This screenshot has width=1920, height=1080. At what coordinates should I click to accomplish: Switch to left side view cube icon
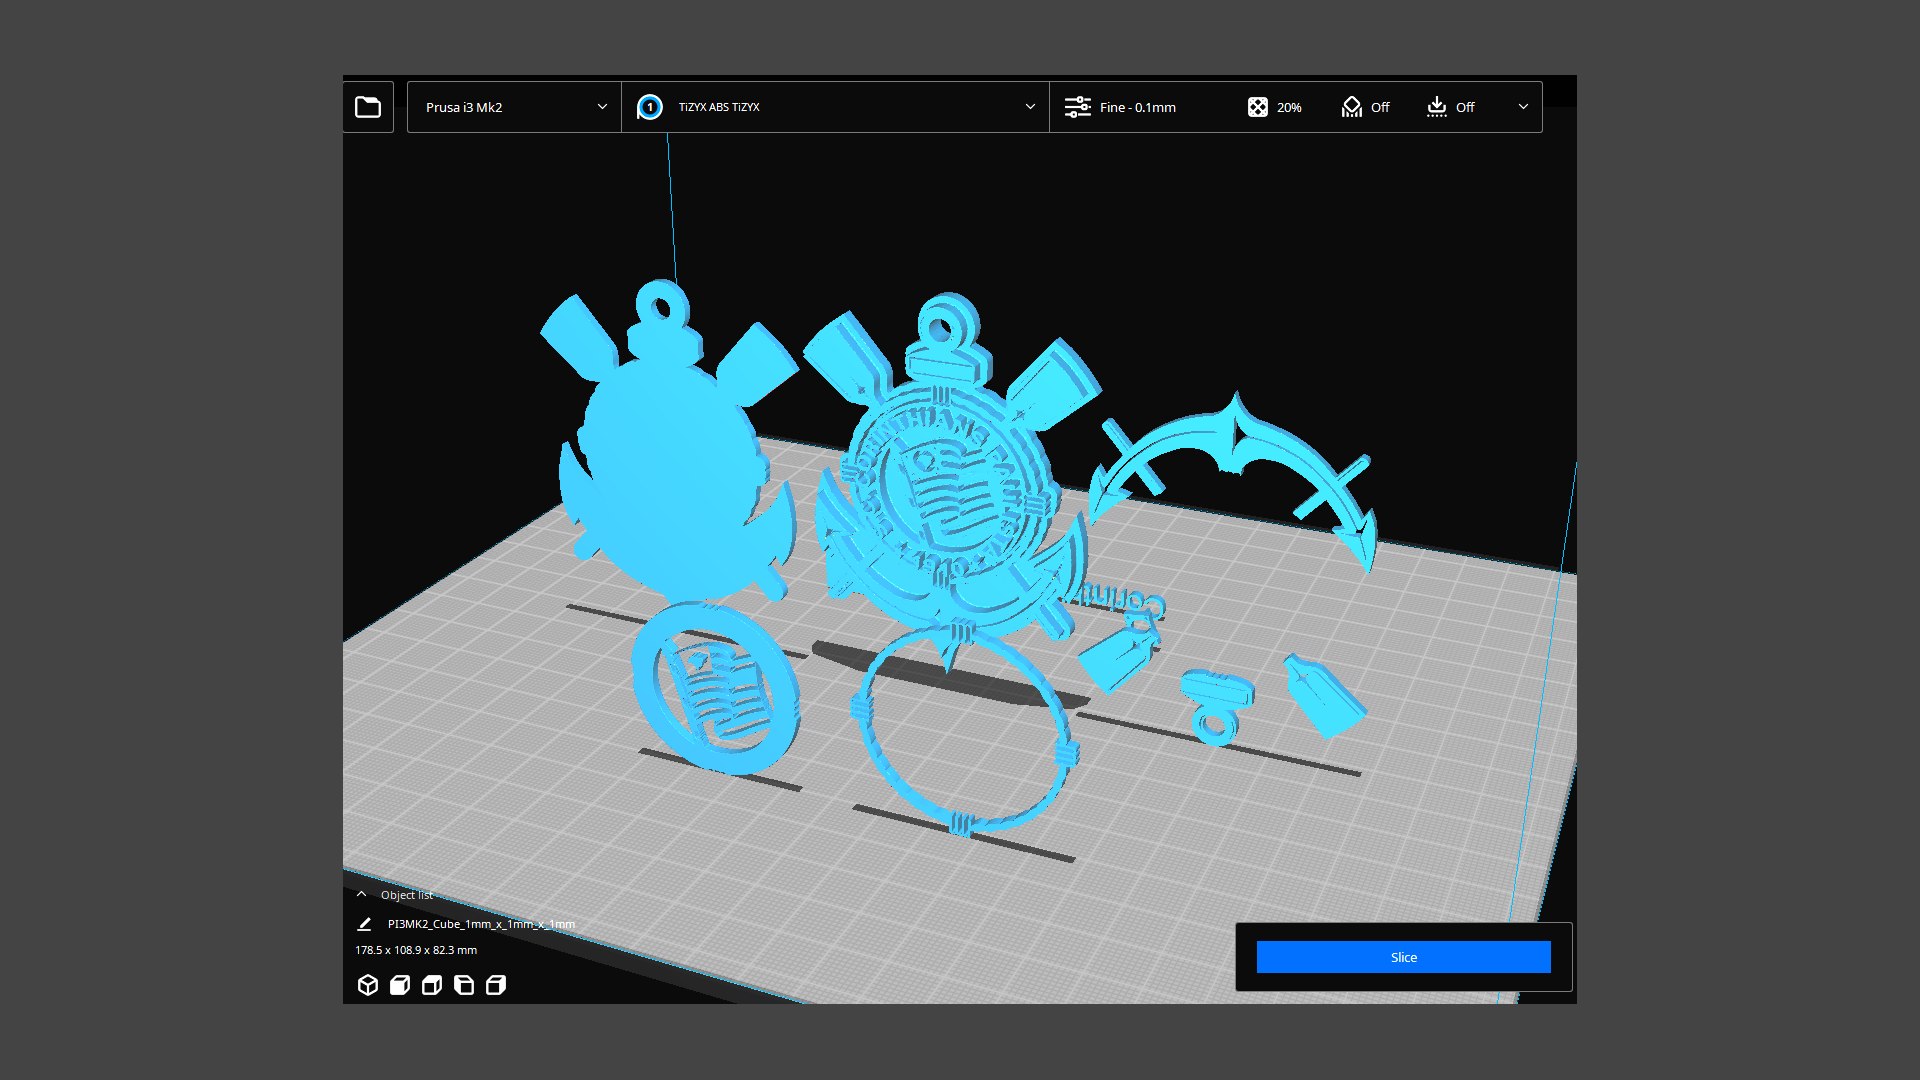[464, 986]
